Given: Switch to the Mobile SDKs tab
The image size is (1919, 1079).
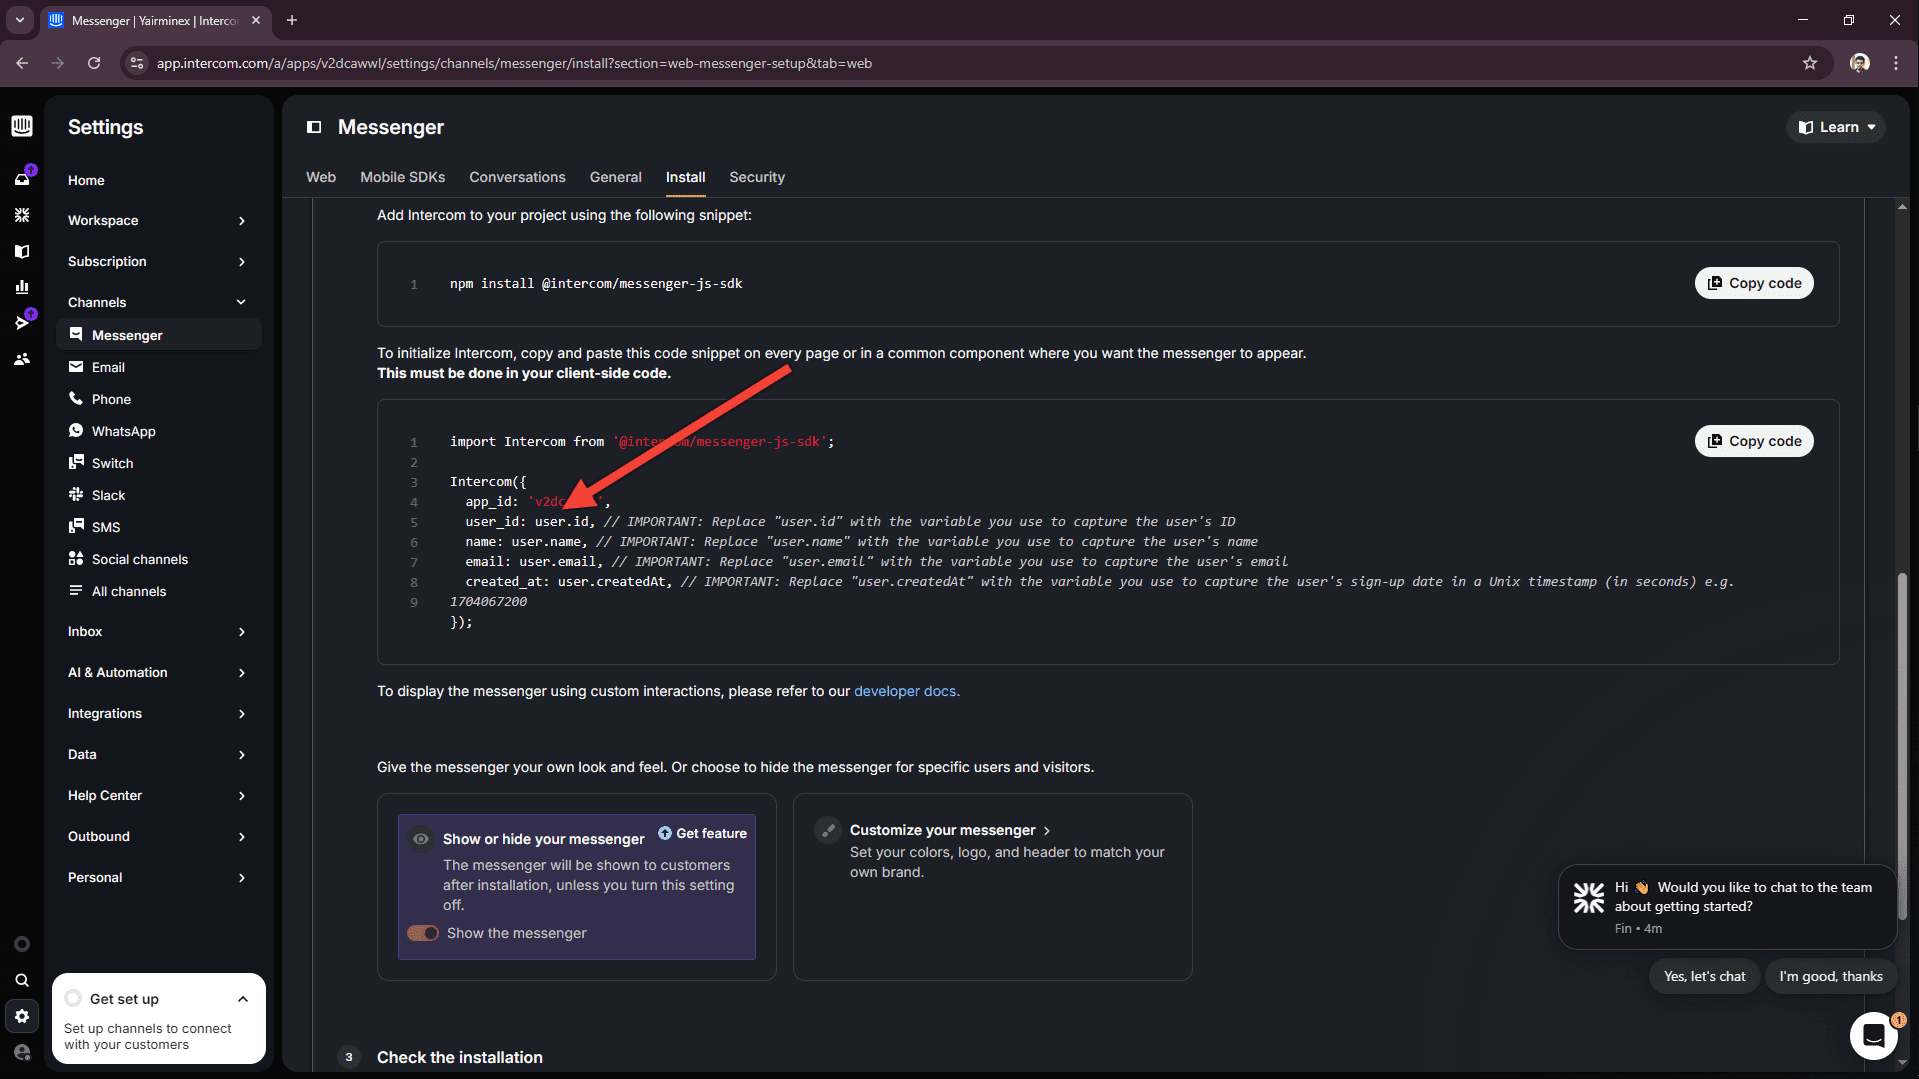Looking at the screenshot, I should [402, 177].
